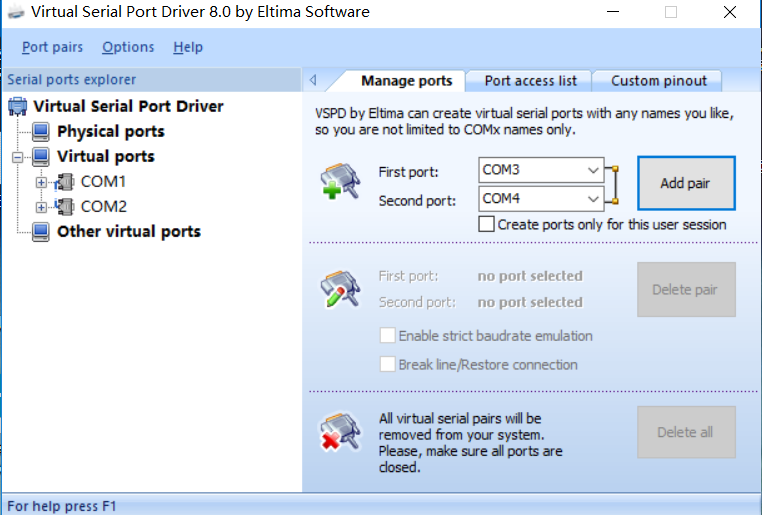Screen dimensions: 762x515
Task: Select the Other virtual ports label
Action: tap(129, 232)
